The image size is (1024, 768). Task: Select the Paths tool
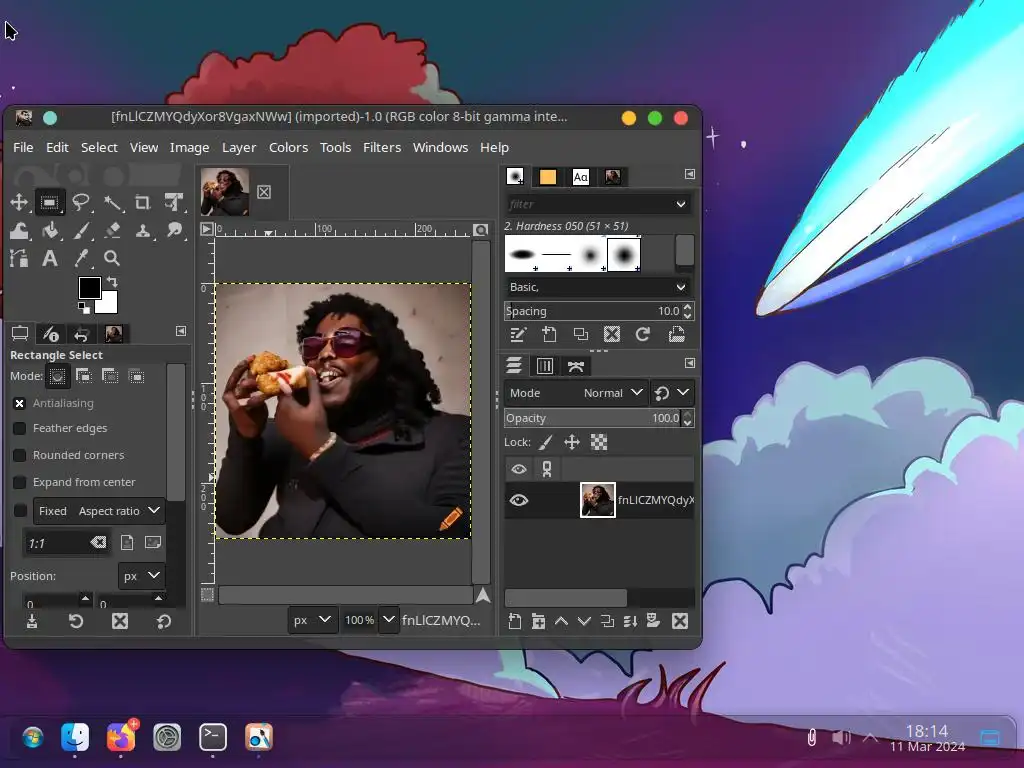click(19, 259)
